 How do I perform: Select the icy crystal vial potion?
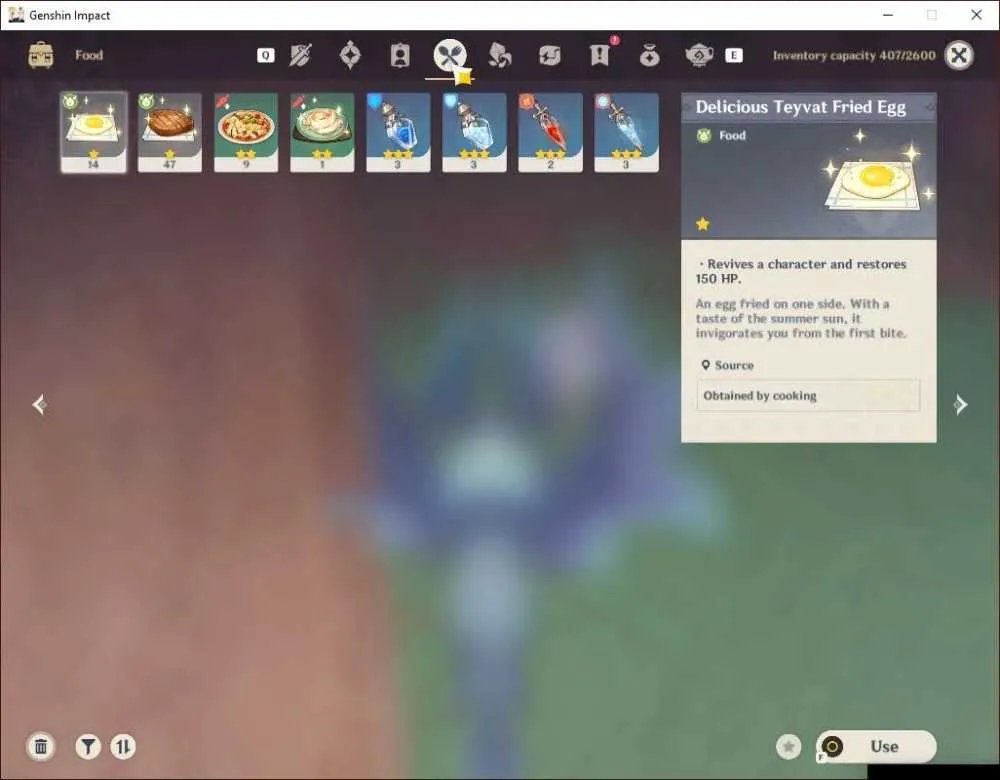point(626,132)
